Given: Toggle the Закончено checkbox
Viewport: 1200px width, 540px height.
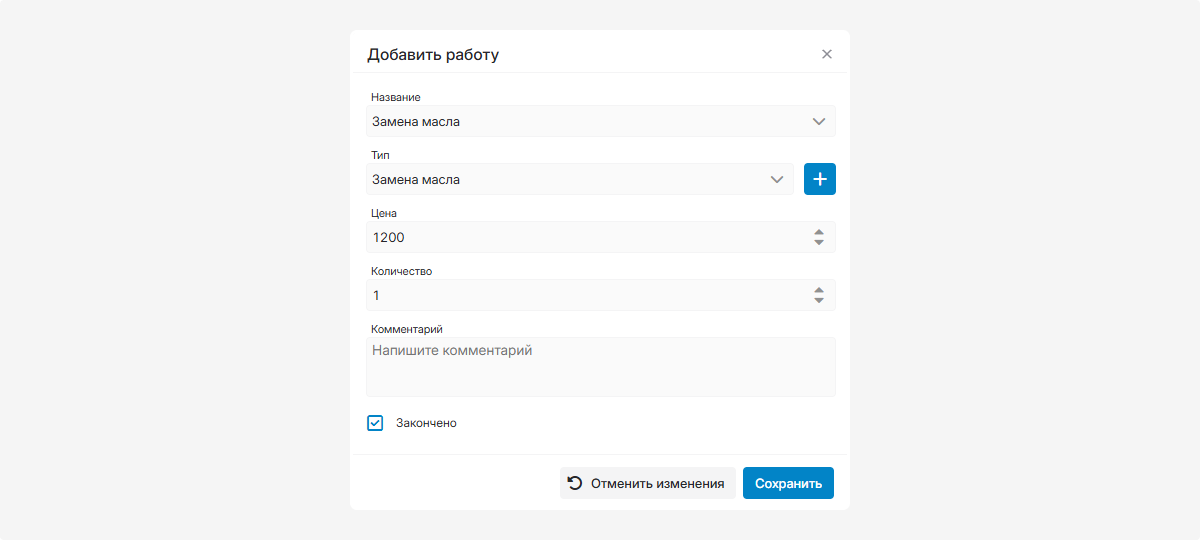Looking at the screenshot, I should tap(375, 423).
